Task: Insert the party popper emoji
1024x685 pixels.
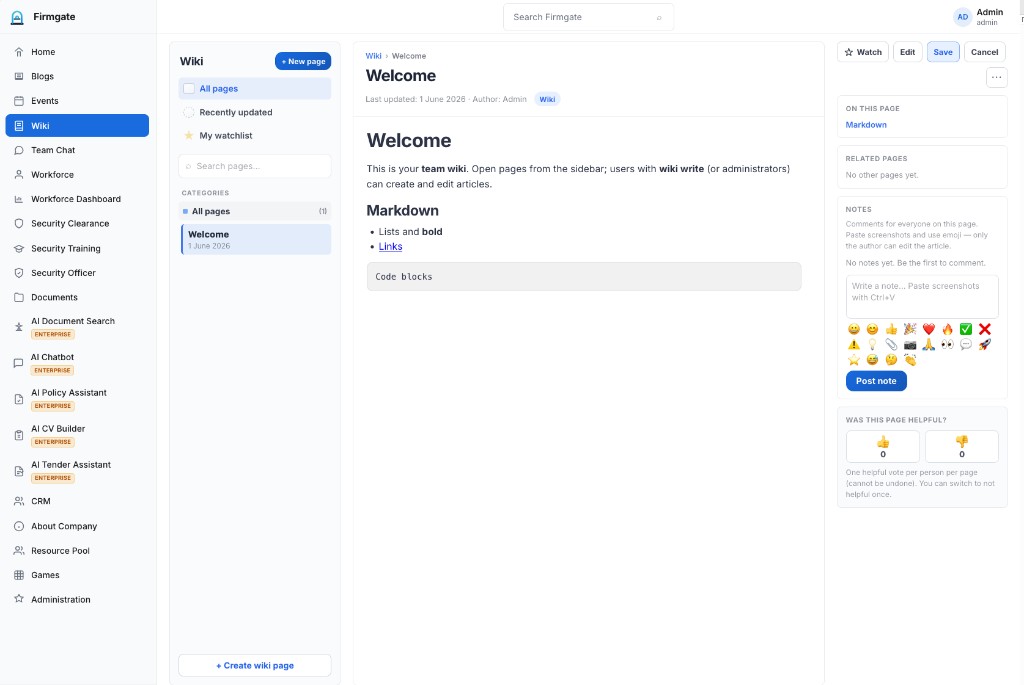Action: tap(910, 329)
